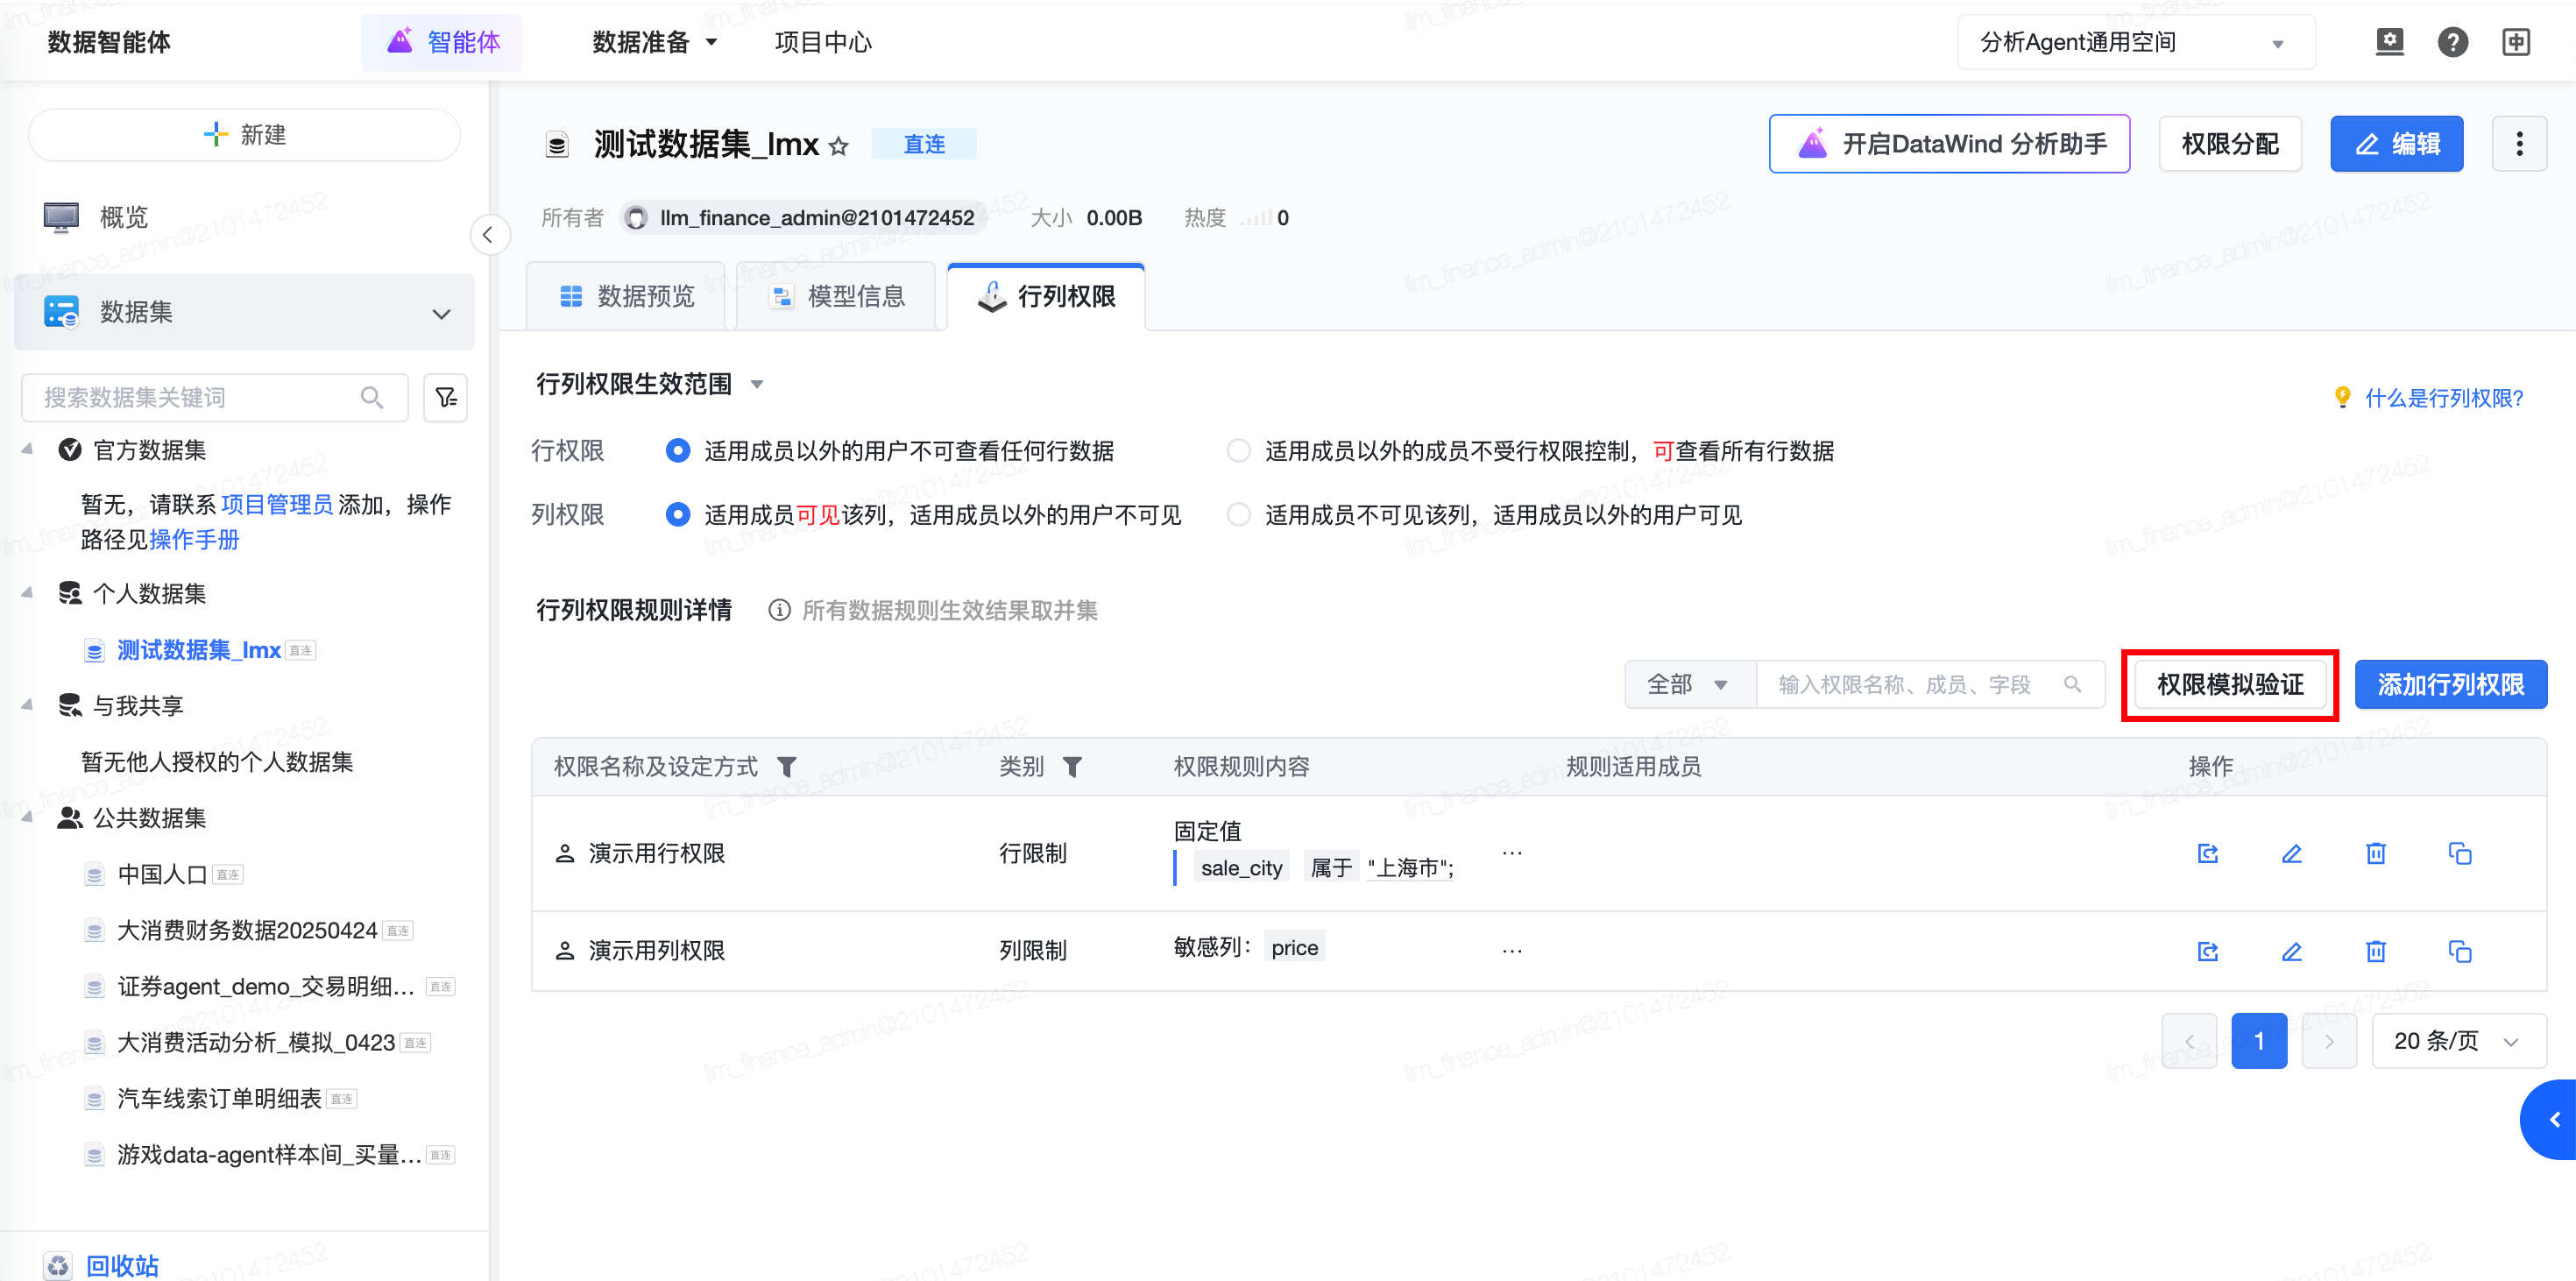Click the dataset filter icon next to search

(x=446, y=398)
